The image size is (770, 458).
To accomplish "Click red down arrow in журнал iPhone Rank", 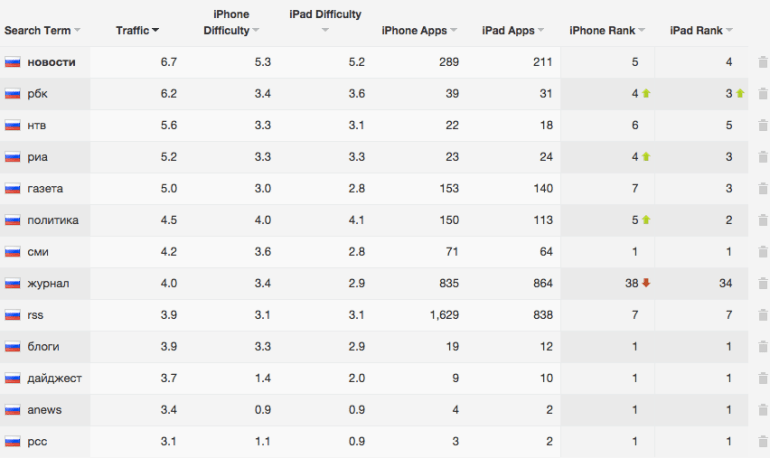I will pos(646,283).
